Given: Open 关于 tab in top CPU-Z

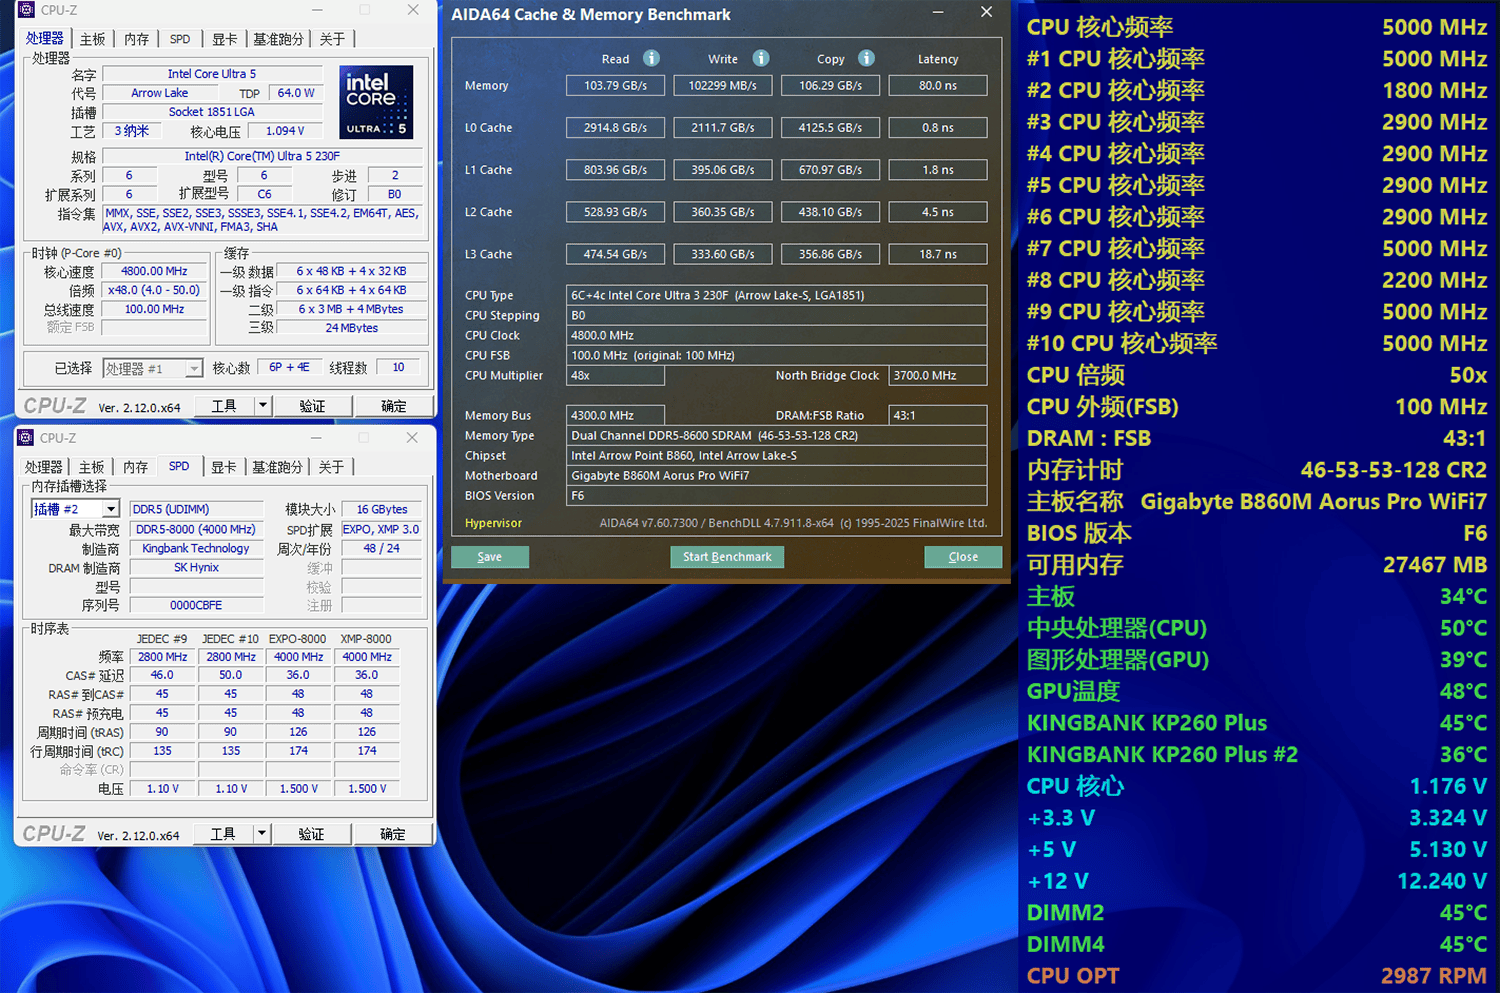Looking at the screenshot, I should click(x=332, y=39).
